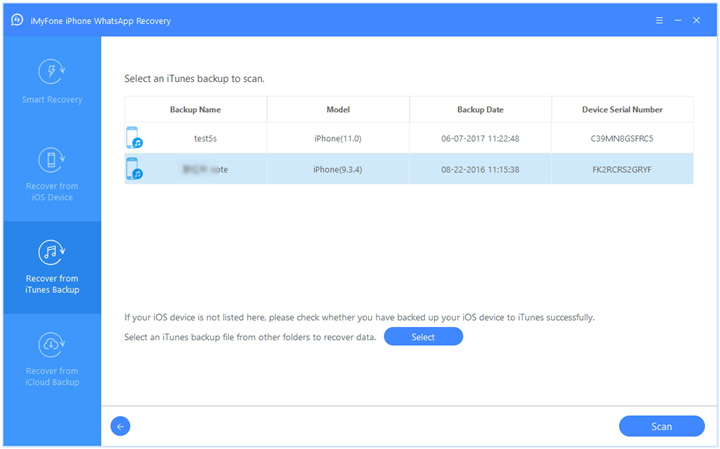
Task: Select Recover from iCloud Backup icon
Action: [x=51, y=345]
